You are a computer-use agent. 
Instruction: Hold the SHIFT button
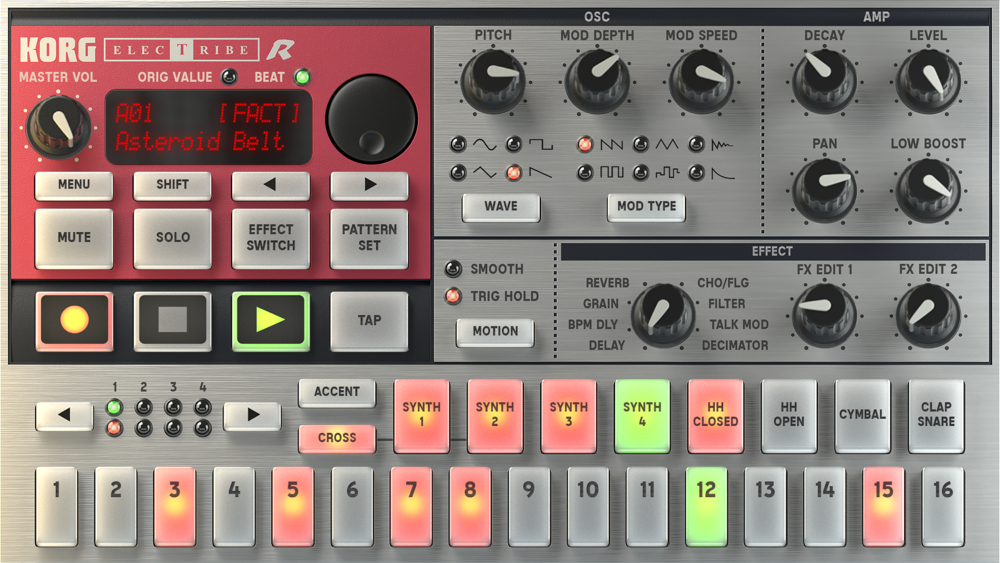172,185
